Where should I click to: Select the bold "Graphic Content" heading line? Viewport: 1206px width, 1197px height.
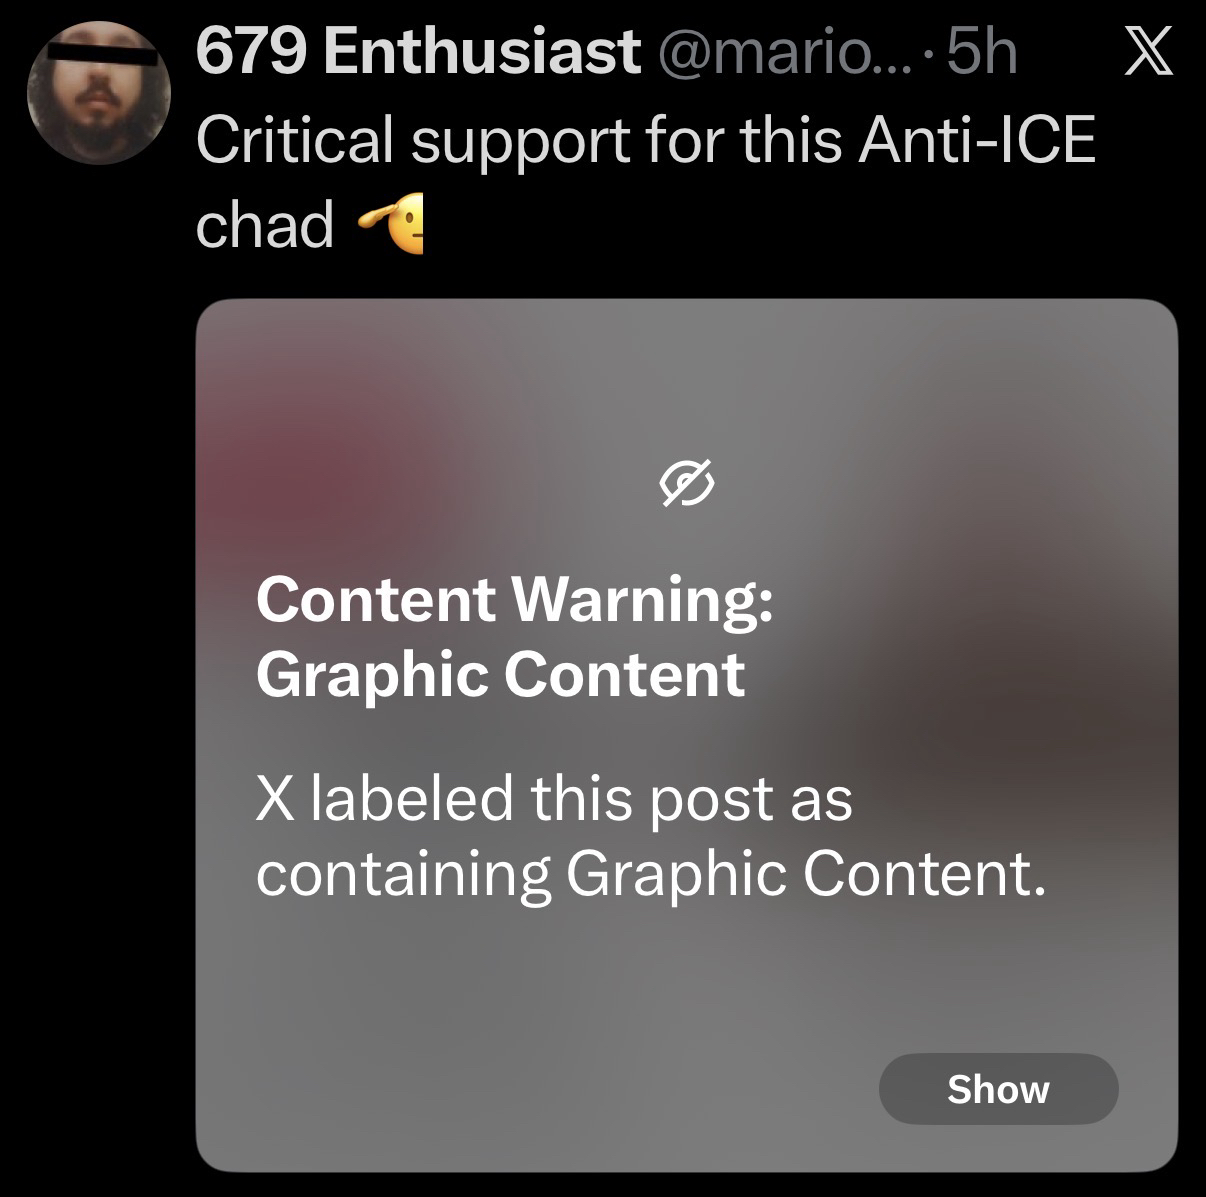tap(500, 675)
